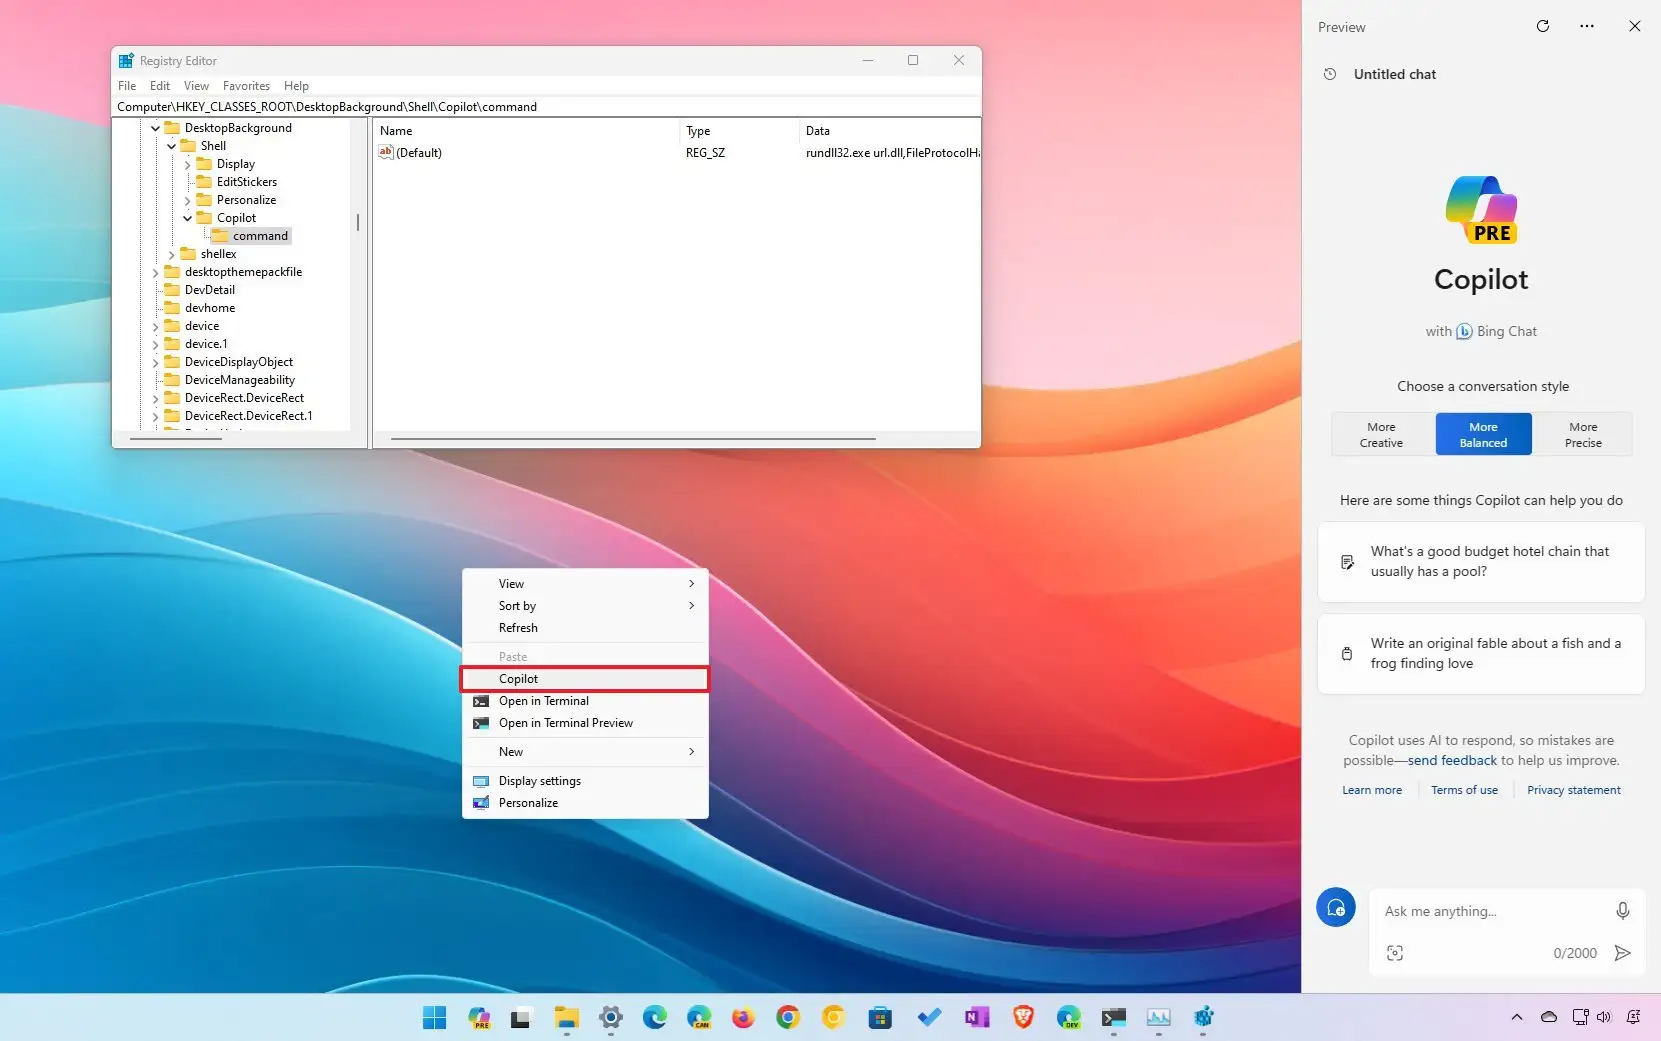
Task: Open OneNote from the taskbar
Action: coord(977,1017)
